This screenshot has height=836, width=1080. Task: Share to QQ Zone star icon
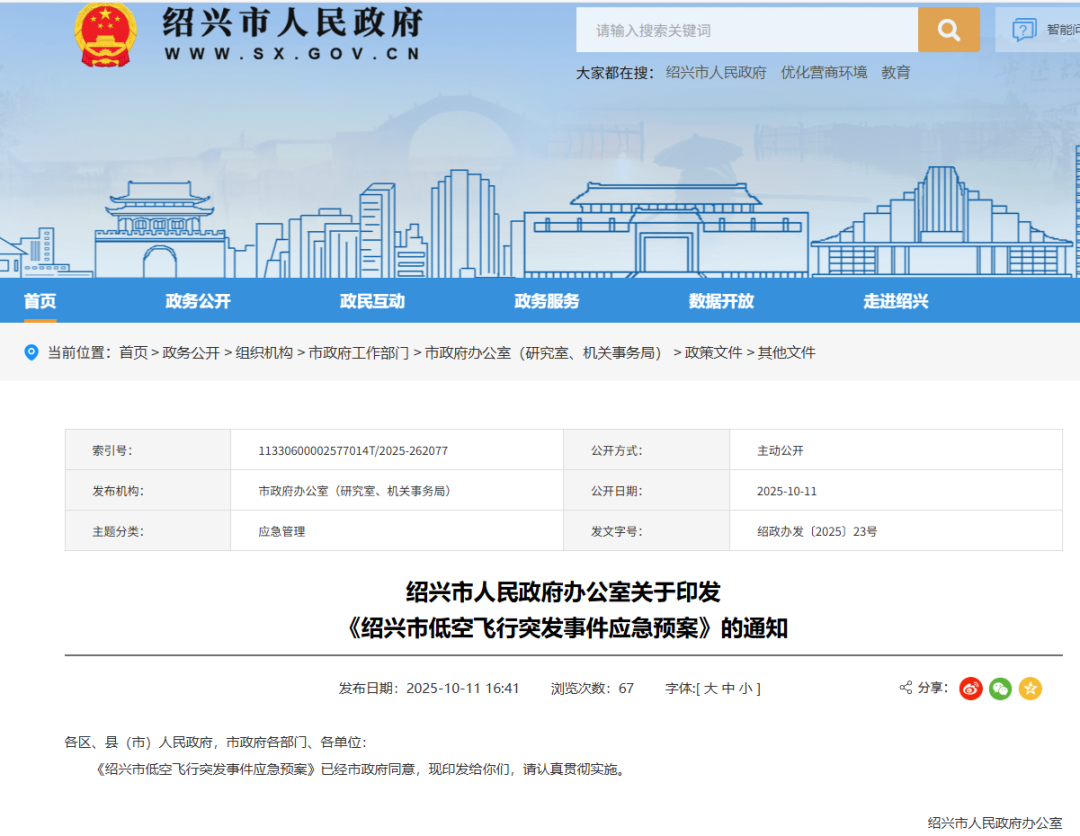[x=1030, y=688]
